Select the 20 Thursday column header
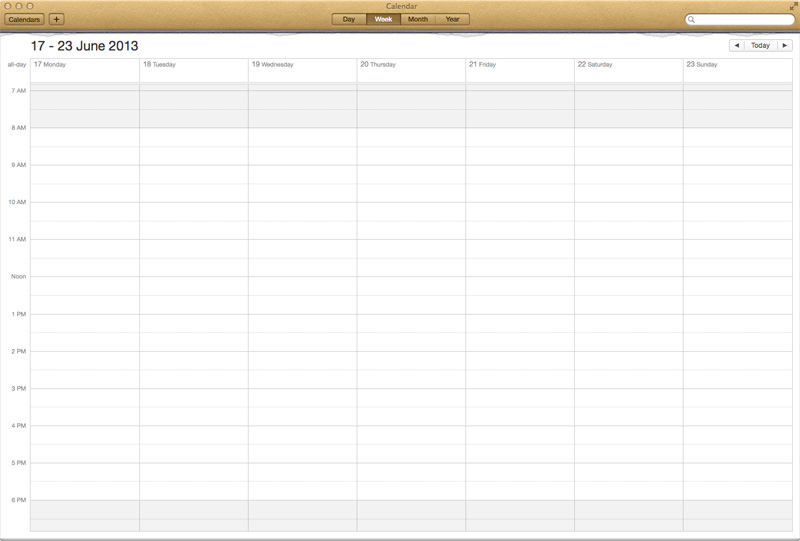The image size is (800, 541). click(411, 70)
